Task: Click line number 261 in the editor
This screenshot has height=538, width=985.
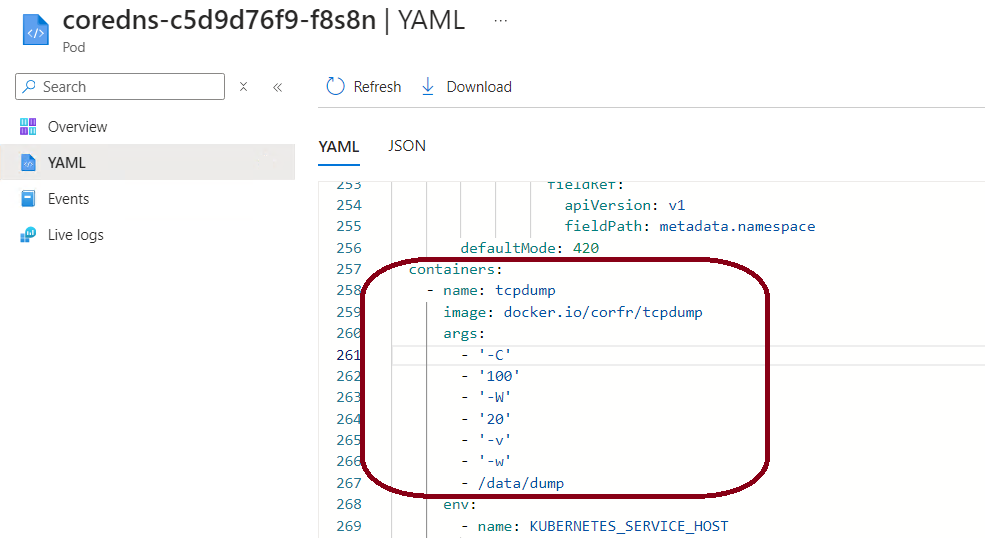Action: 348,355
